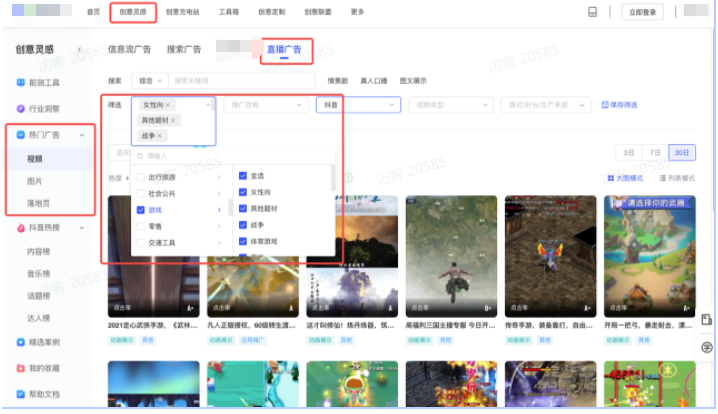This screenshot has height=414, width=718.
Task: Expand the 出行旅游 submenu arrow
Action: [x=219, y=177]
